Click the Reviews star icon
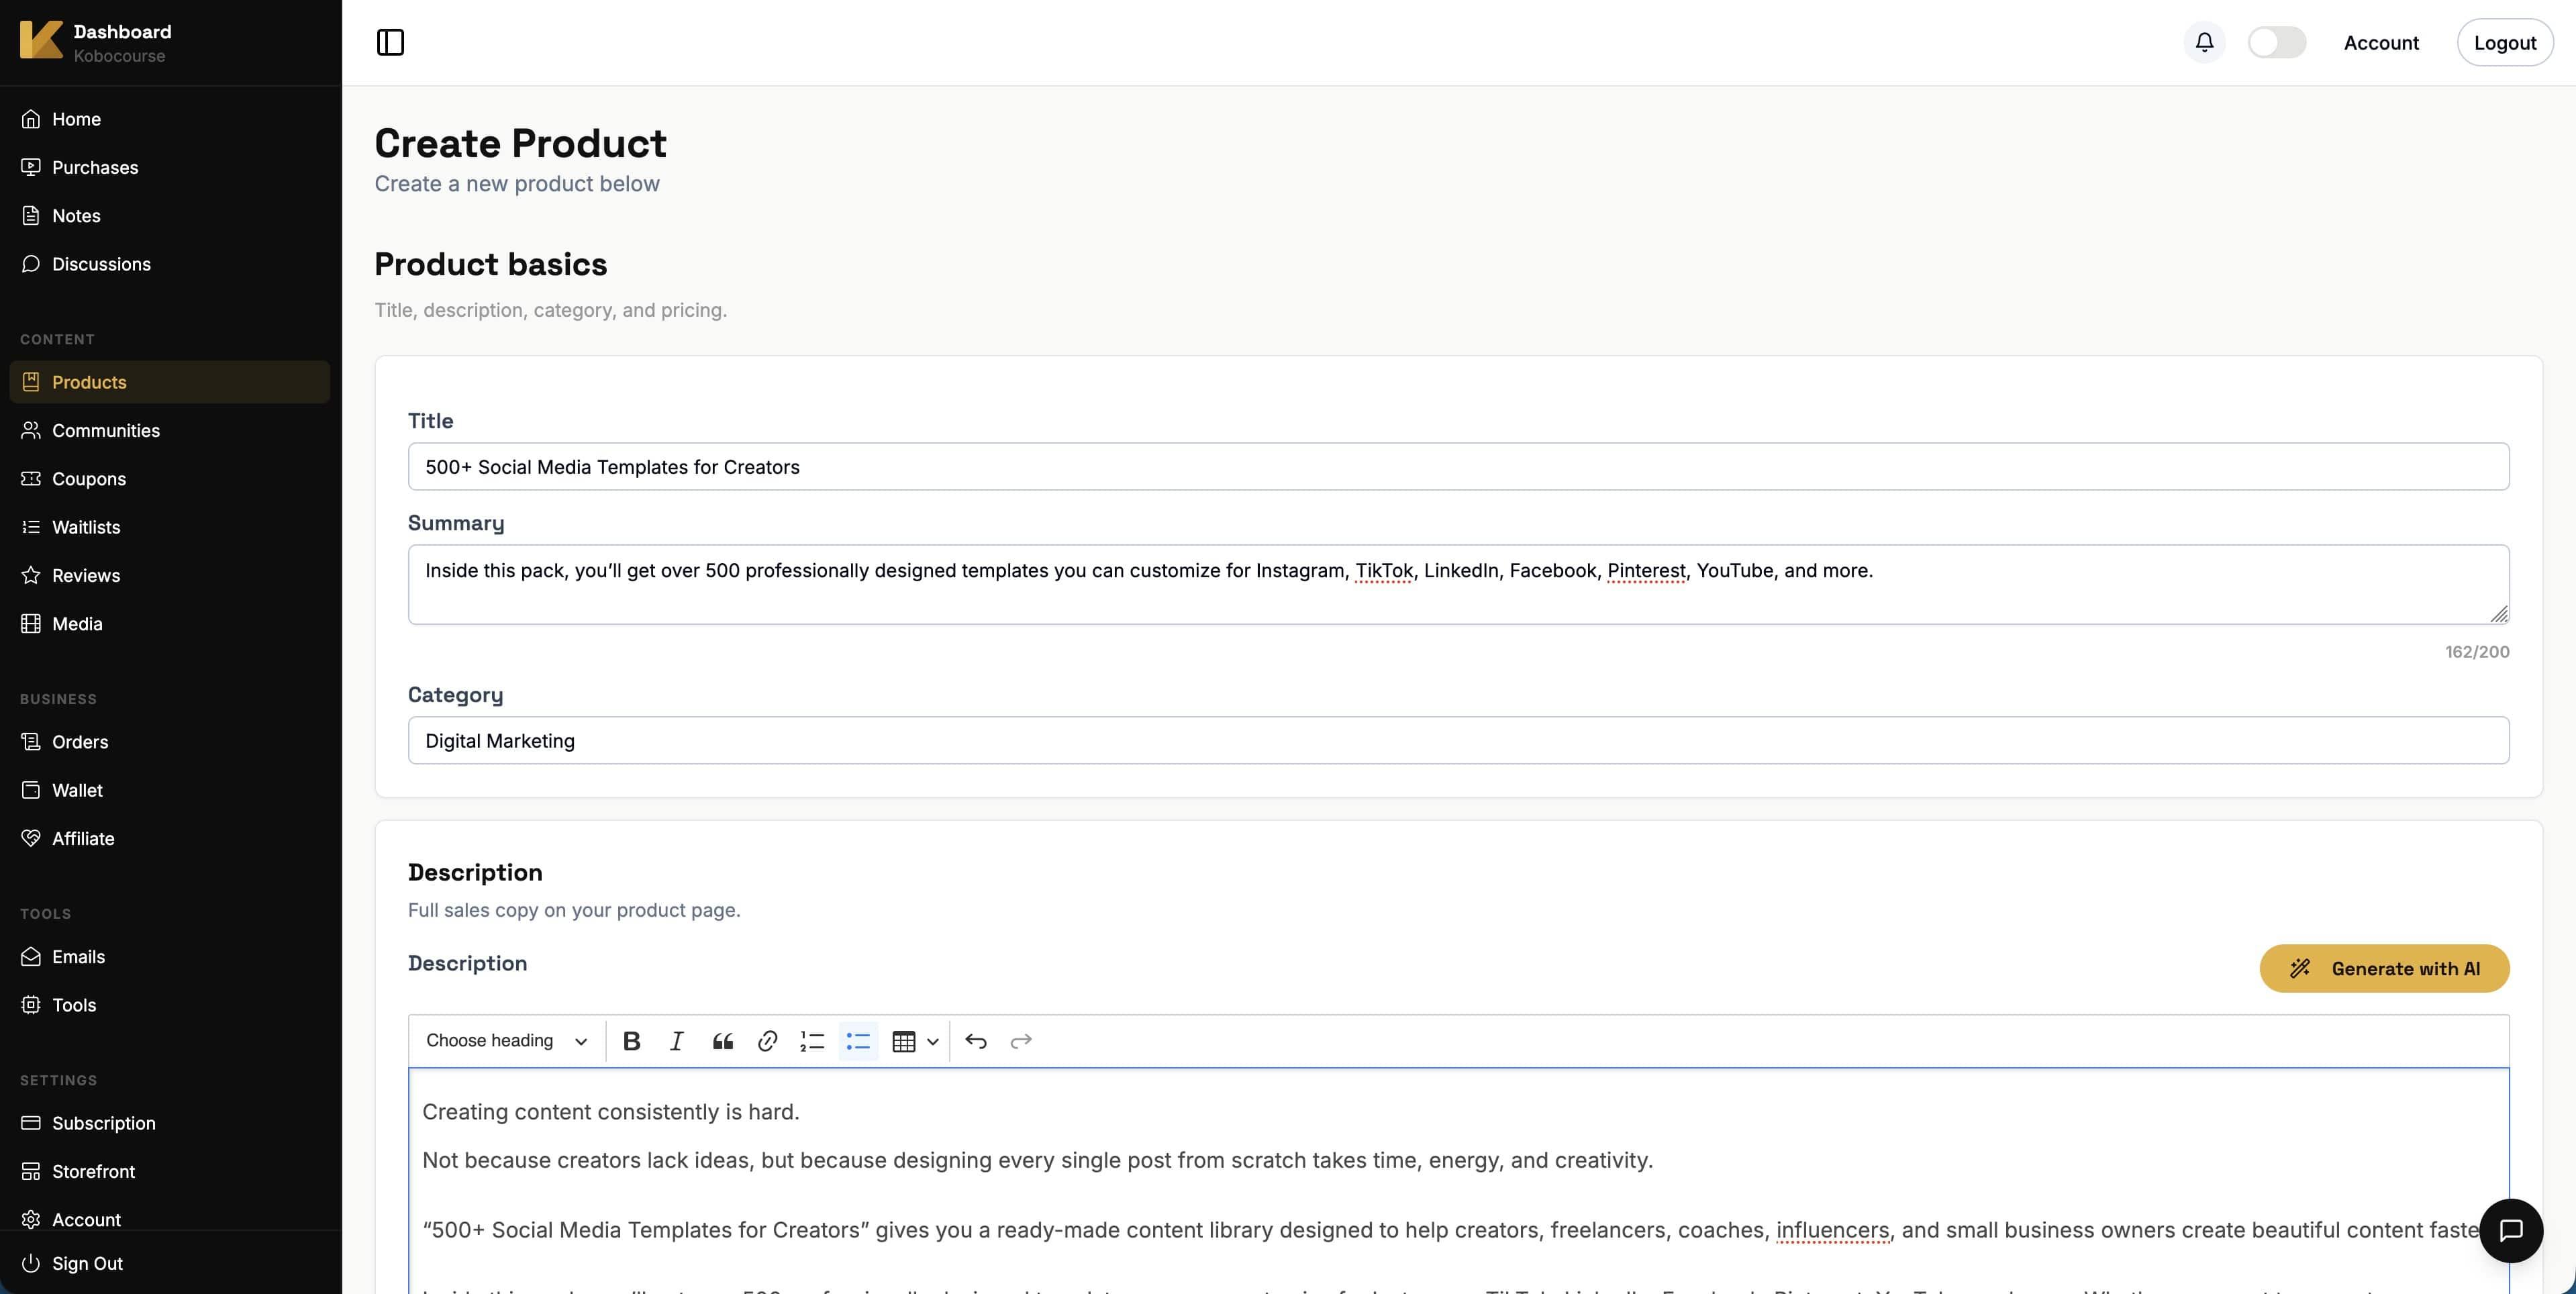The height and width of the screenshot is (1294, 2576). [x=31, y=575]
